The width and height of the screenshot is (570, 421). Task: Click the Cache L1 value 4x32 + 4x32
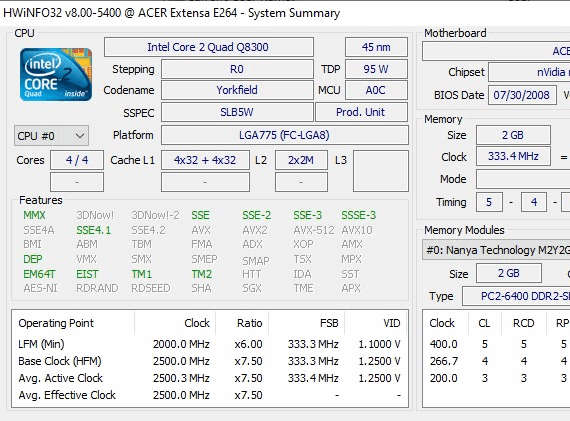(x=205, y=160)
